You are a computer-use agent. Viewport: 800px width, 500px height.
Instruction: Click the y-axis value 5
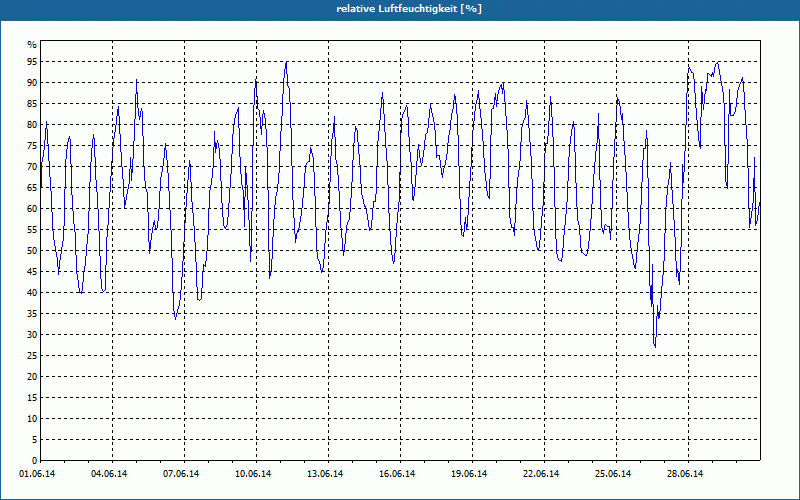[x=35, y=440]
